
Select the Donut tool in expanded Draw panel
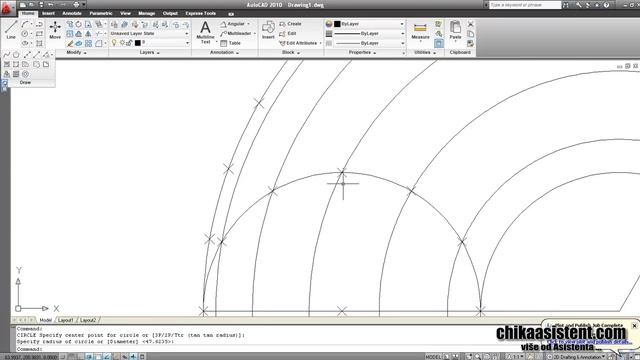25,74
